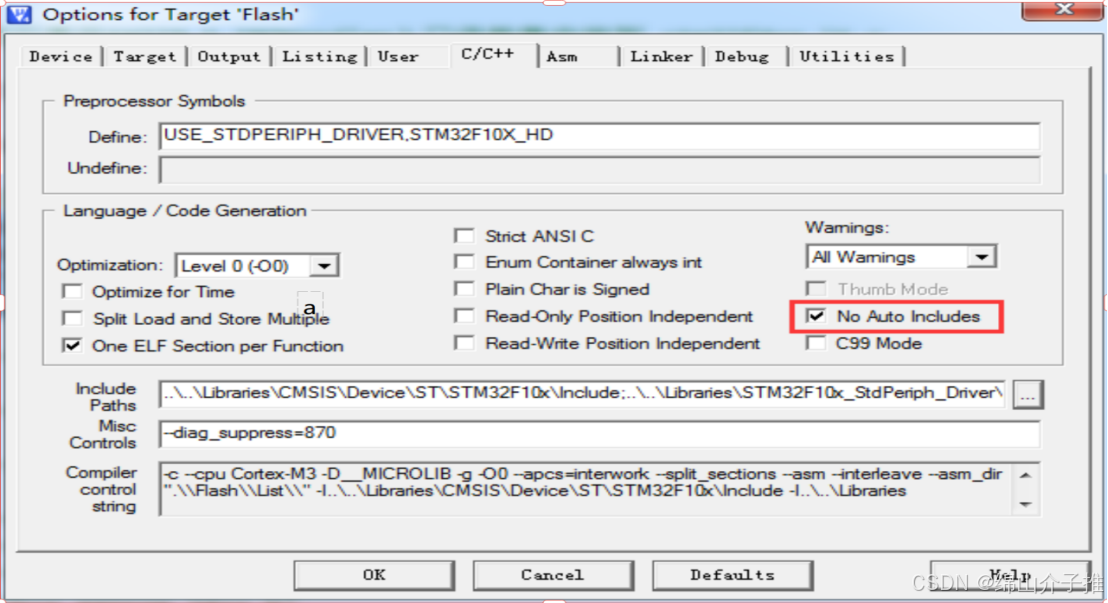Image resolution: width=1108 pixels, height=603 pixels.
Task: Open the Device tab
Action: [61, 57]
